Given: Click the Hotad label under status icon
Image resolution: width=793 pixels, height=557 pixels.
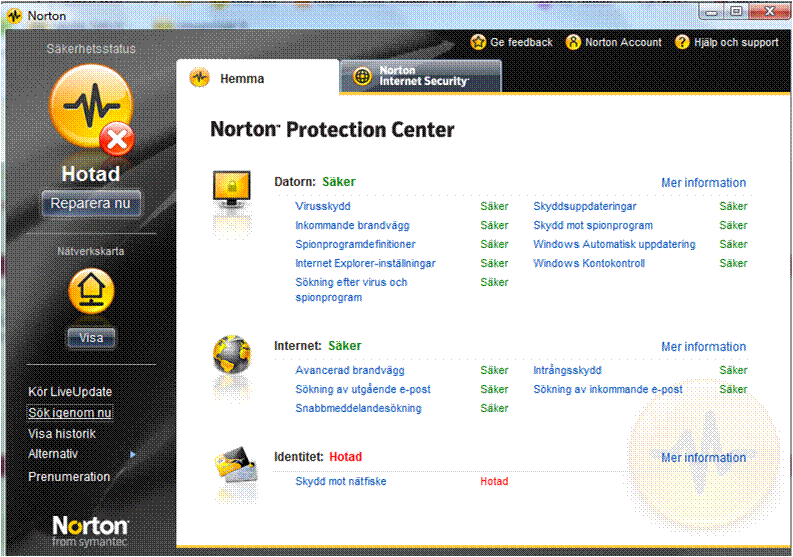Looking at the screenshot, I should coord(91,174).
